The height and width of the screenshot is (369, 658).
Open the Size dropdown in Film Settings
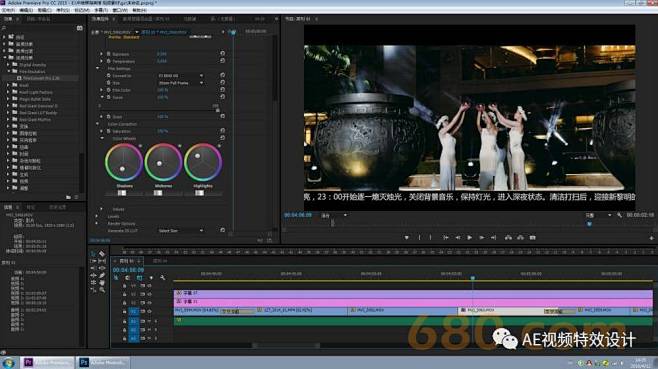pyautogui.click(x=180, y=83)
